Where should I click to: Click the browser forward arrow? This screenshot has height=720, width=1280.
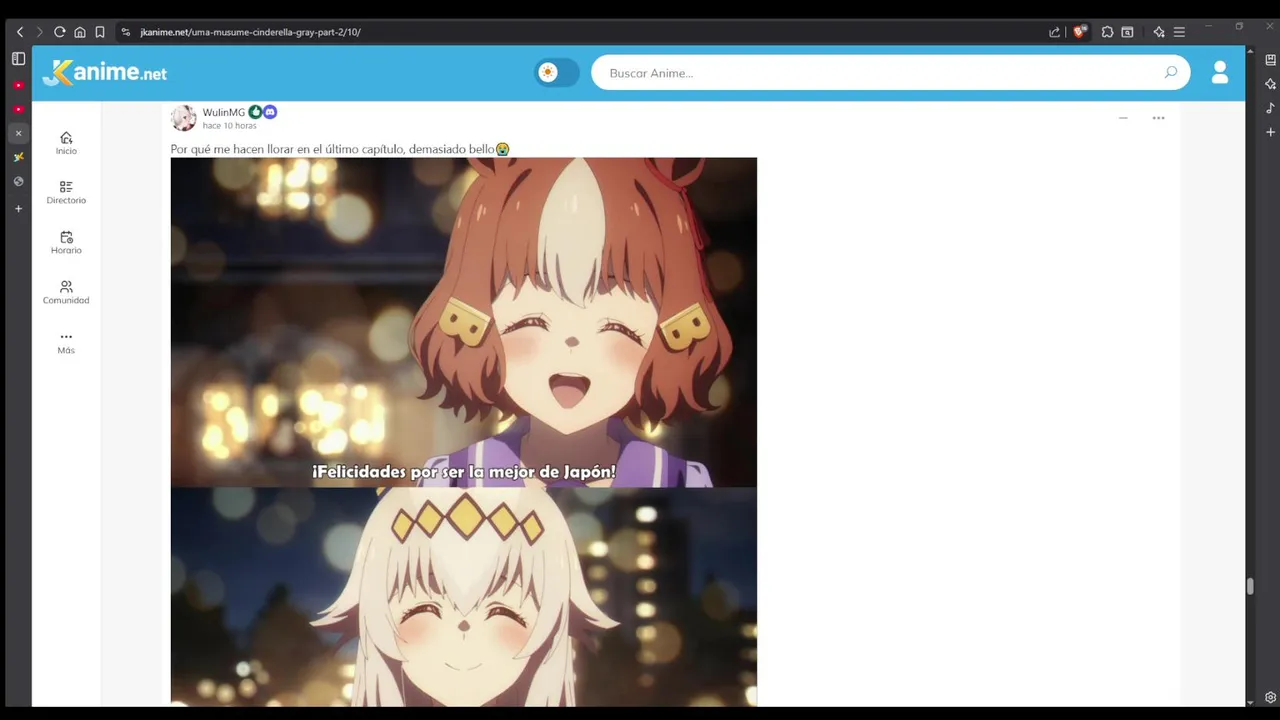[x=40, y=32]
